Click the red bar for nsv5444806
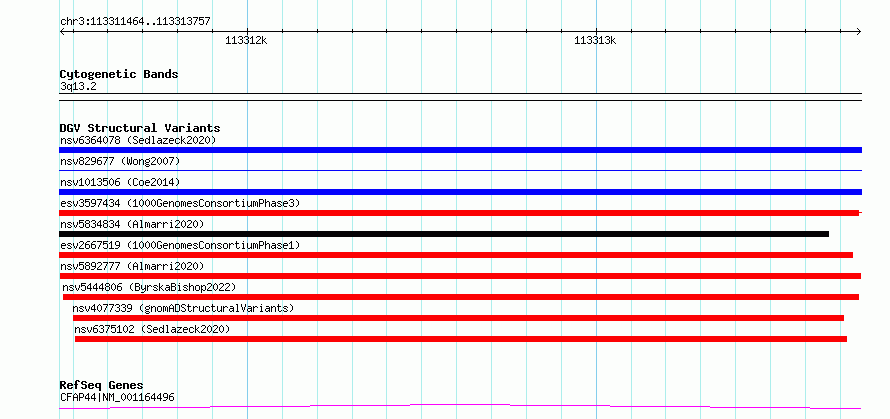 (x=461, y=297)
